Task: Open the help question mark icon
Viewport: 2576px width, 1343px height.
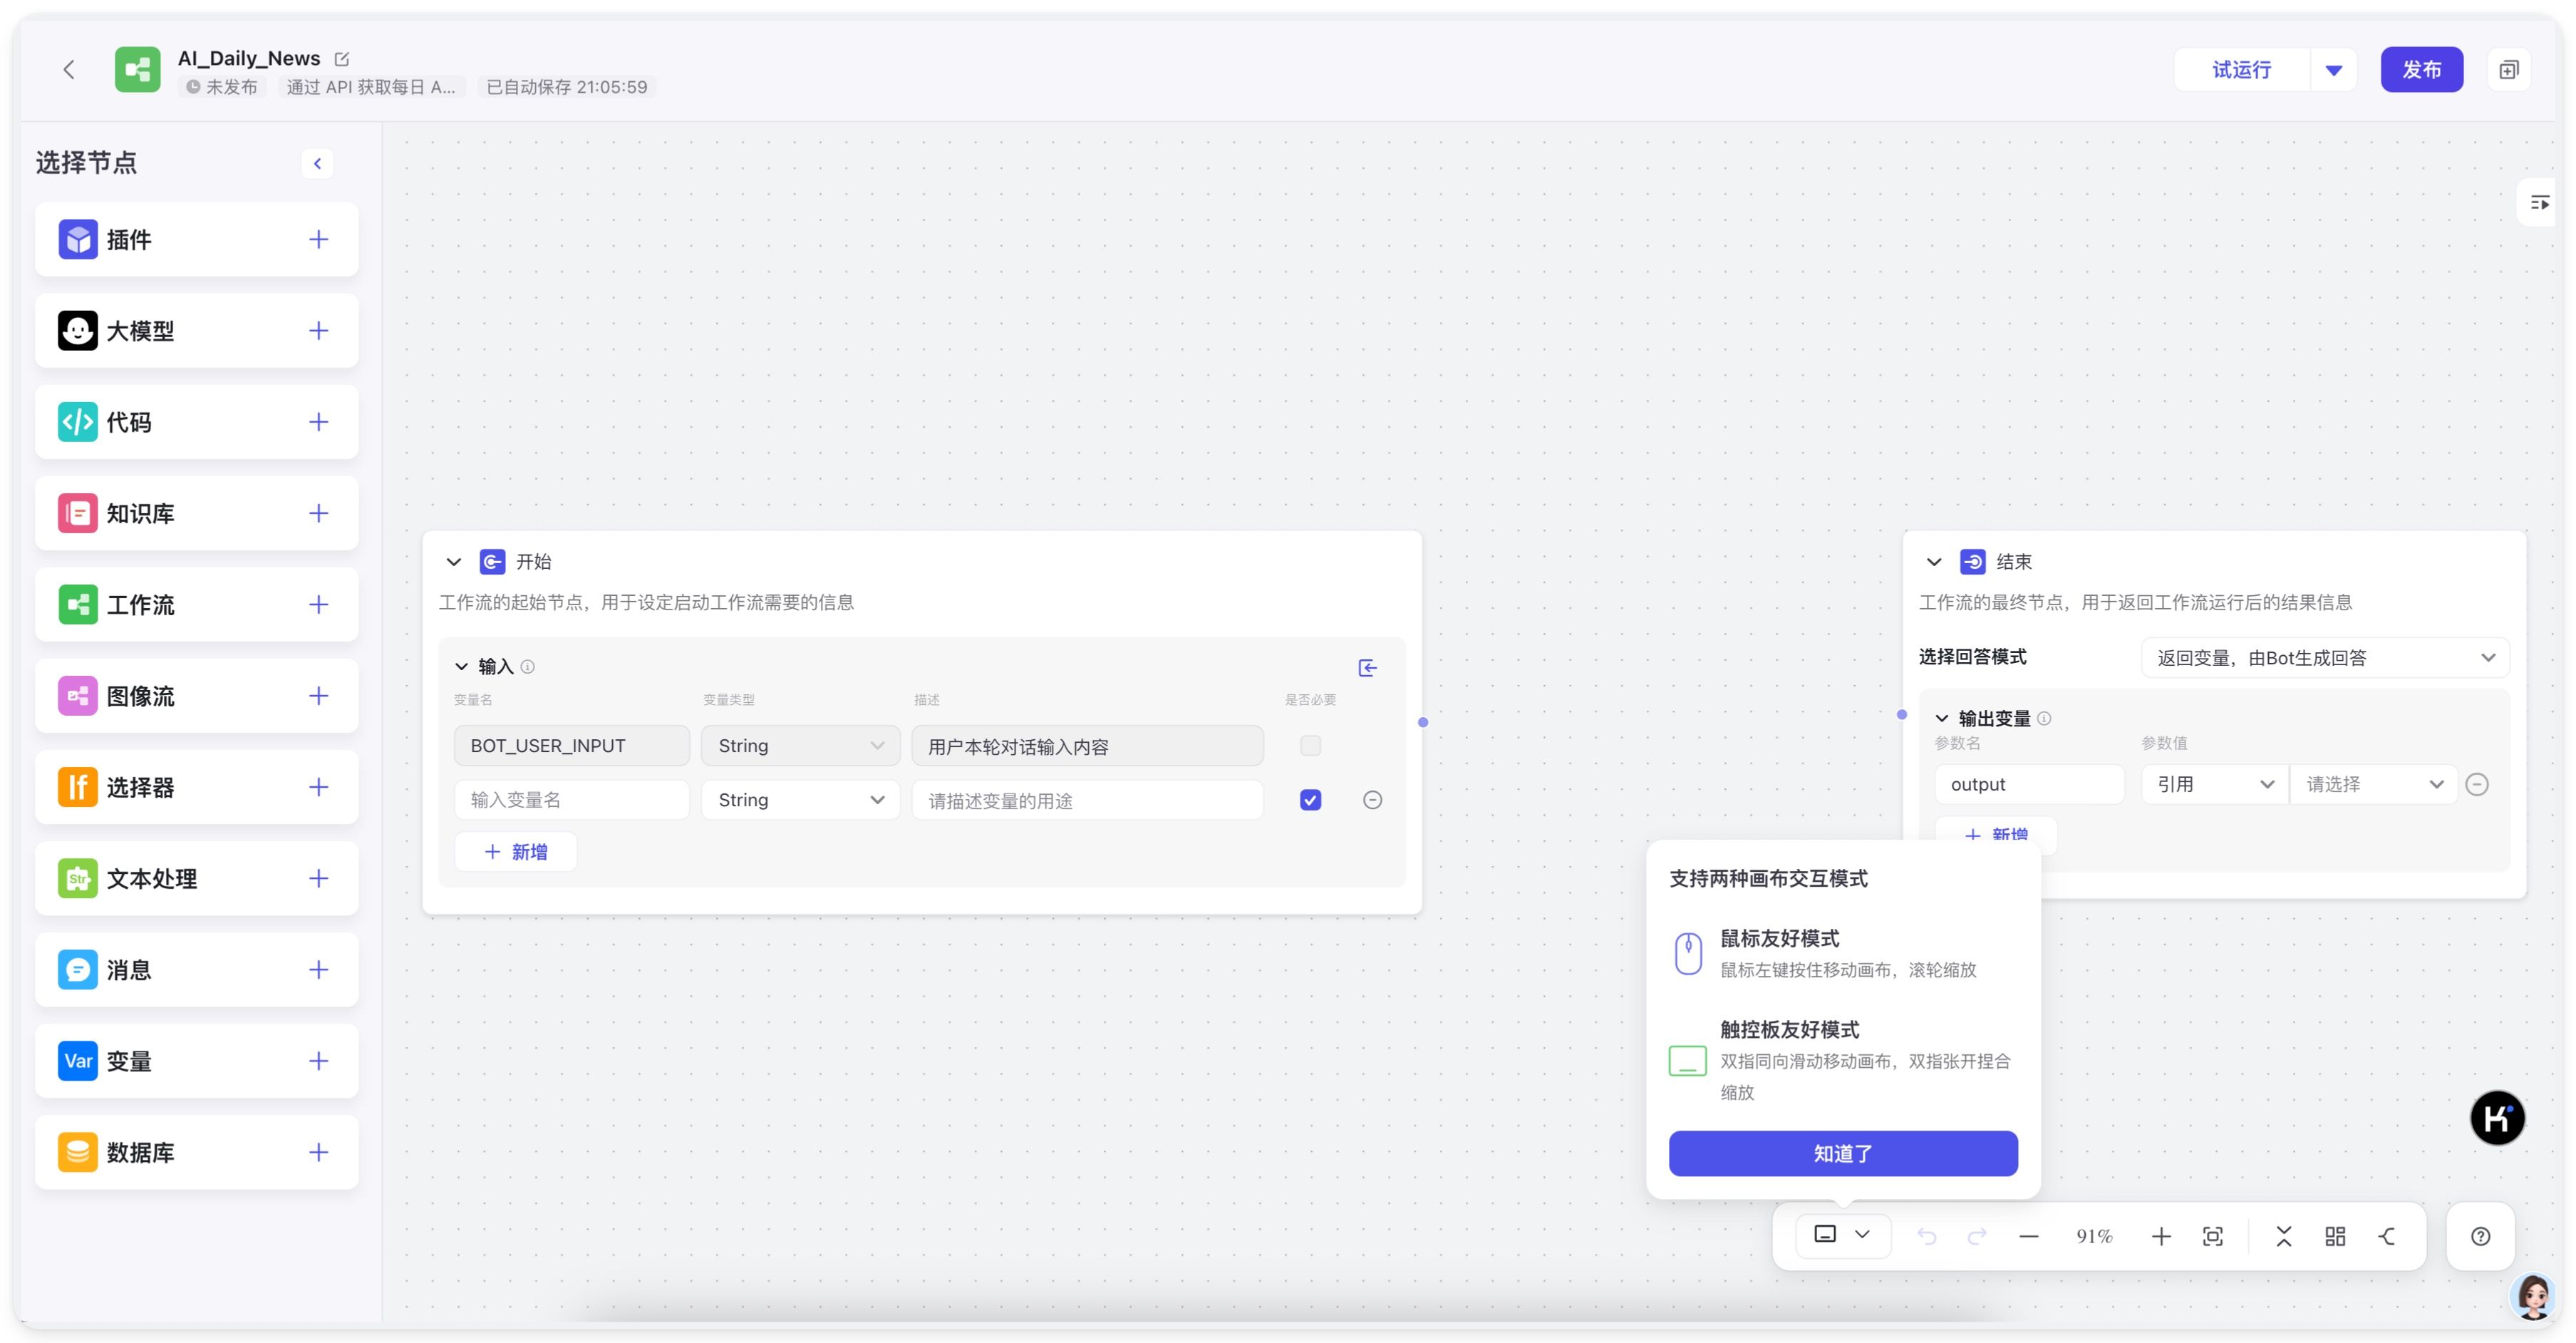Action: click(2480, 1236)
